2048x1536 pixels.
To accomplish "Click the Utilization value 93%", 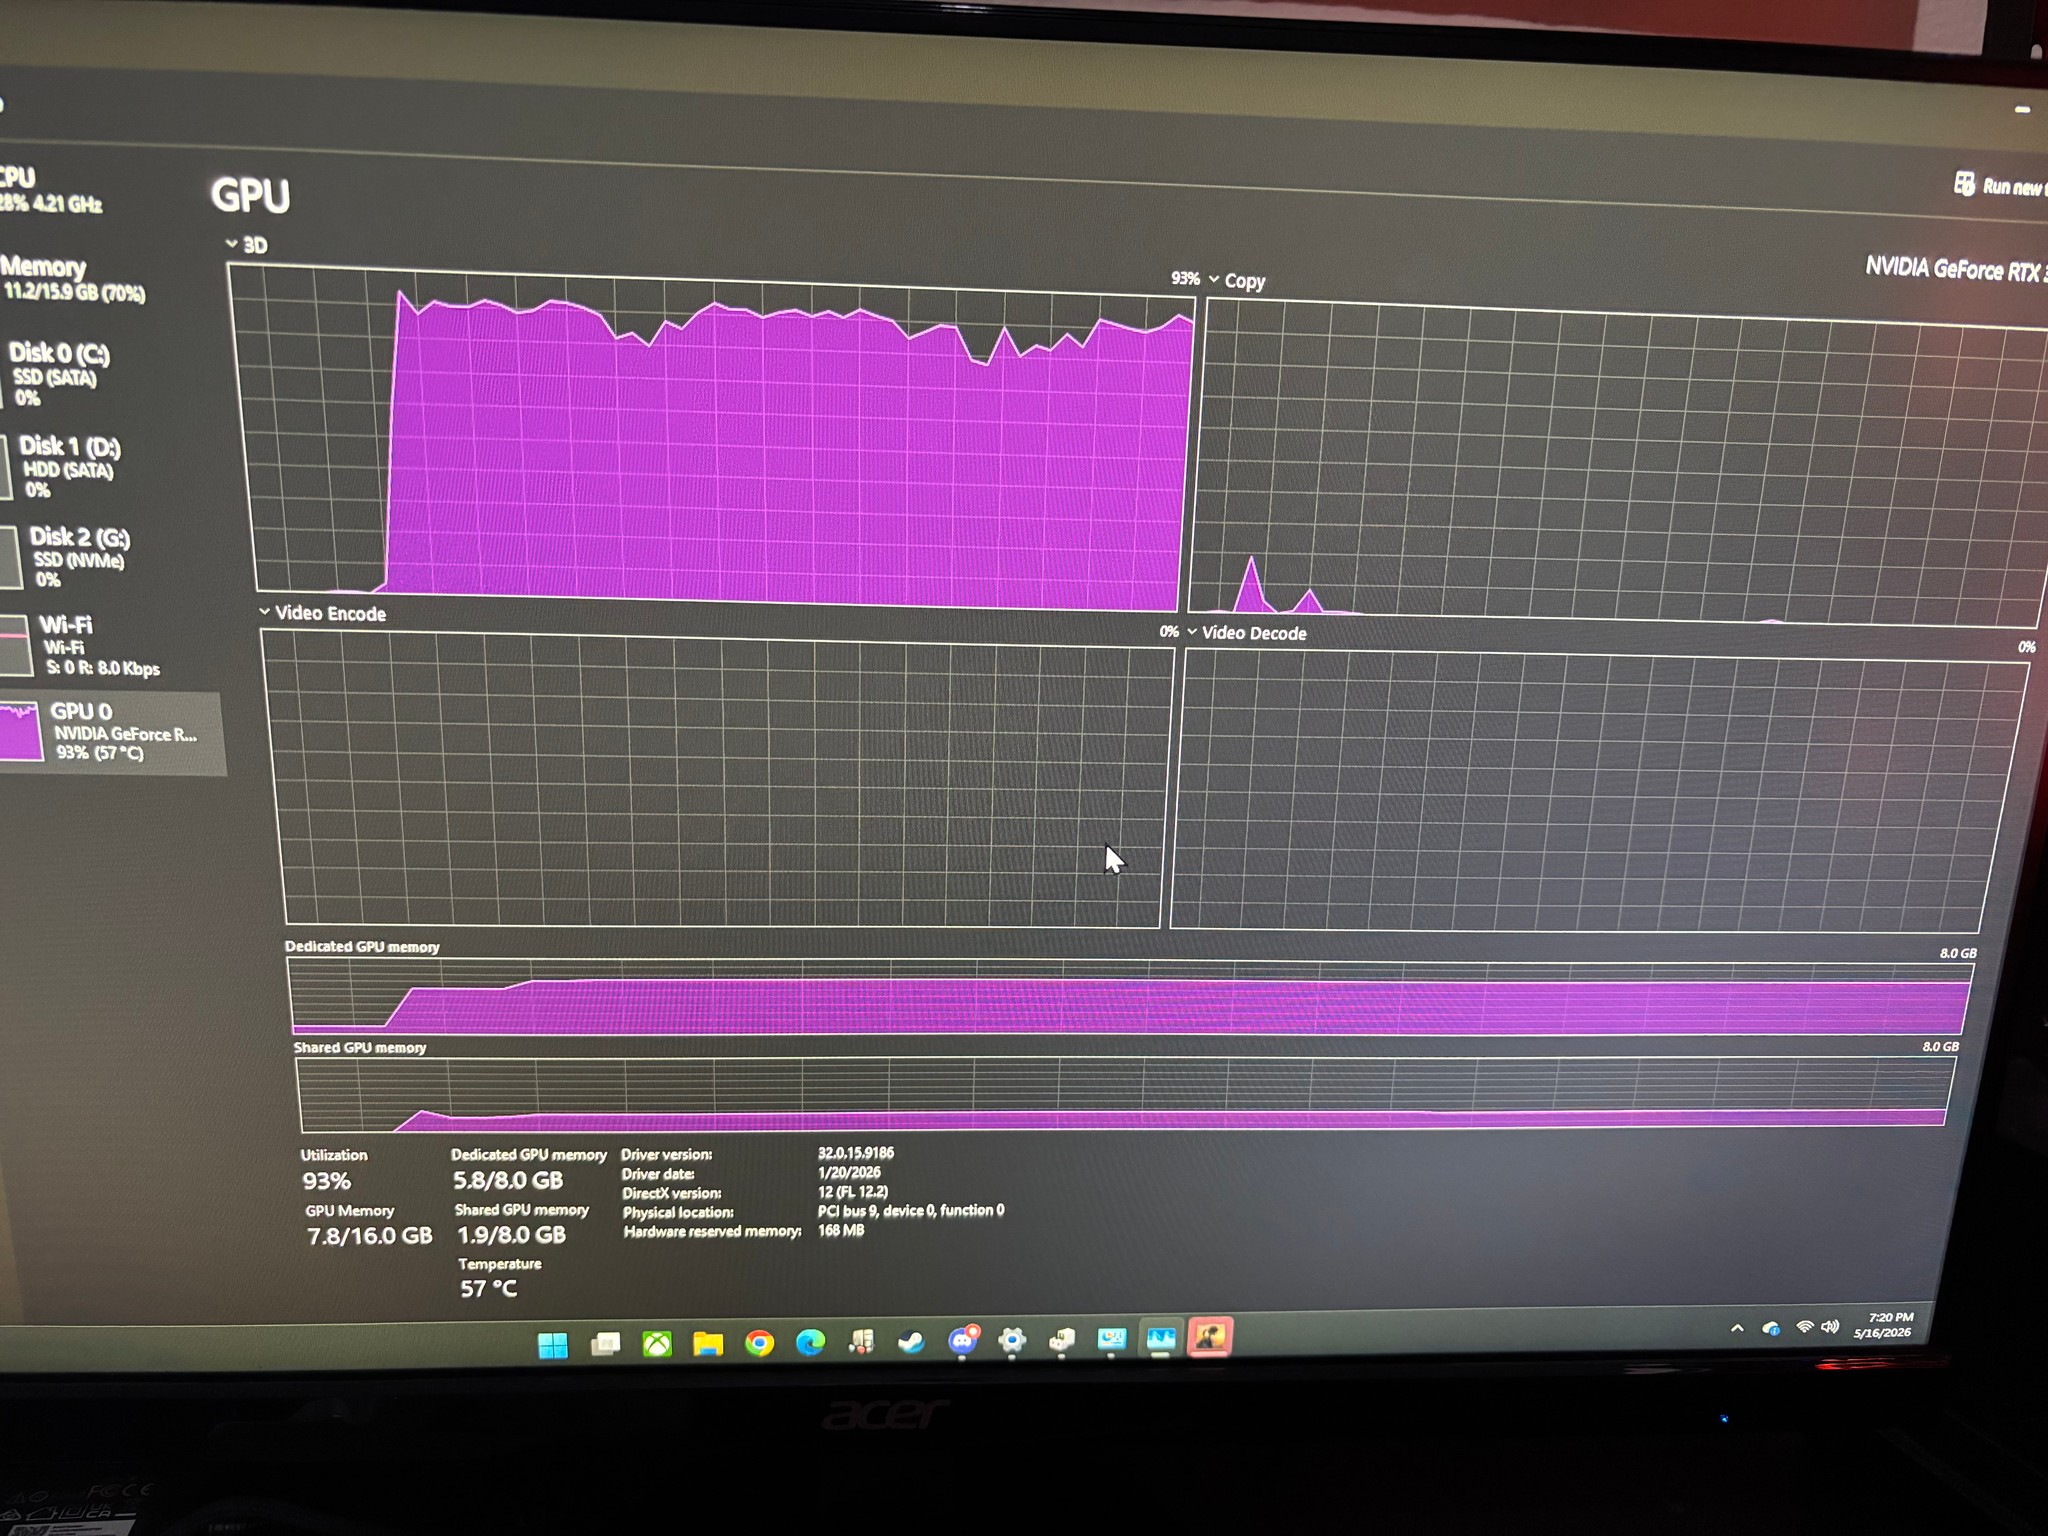I will click(327, 1181).
